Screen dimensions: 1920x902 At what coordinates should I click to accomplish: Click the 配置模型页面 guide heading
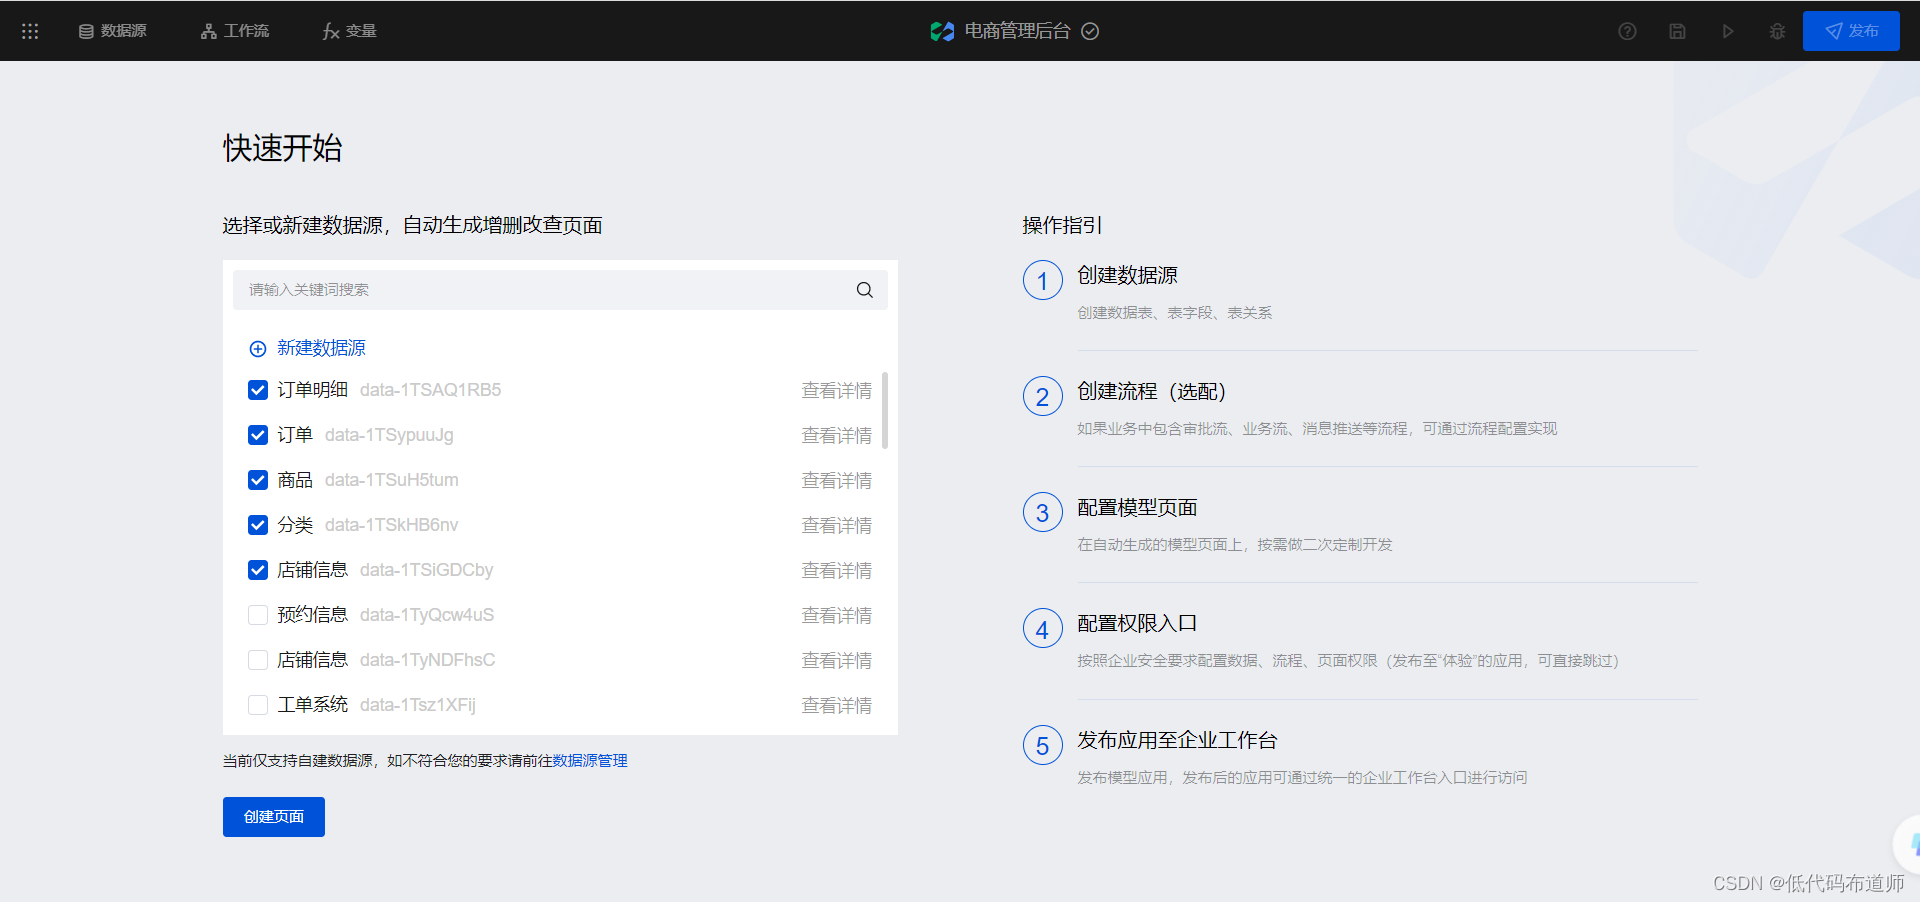point(1137,507)
